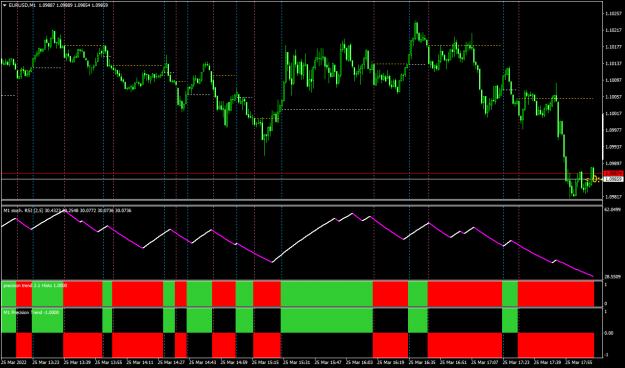
Task: Click the 25 Mar 17:07 time label
Action: [485, 363]
